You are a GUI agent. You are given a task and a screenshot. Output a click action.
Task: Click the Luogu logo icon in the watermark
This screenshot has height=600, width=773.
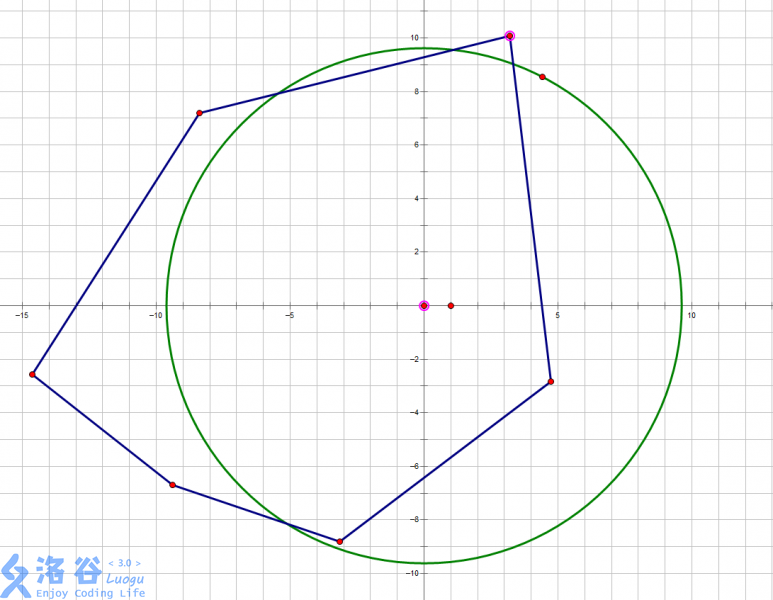coord(16,574)
